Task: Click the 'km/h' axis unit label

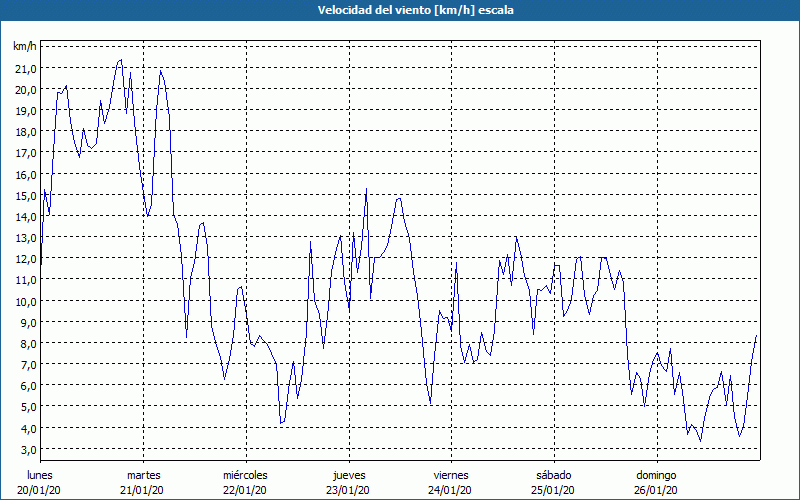Action: click(25, 47)
